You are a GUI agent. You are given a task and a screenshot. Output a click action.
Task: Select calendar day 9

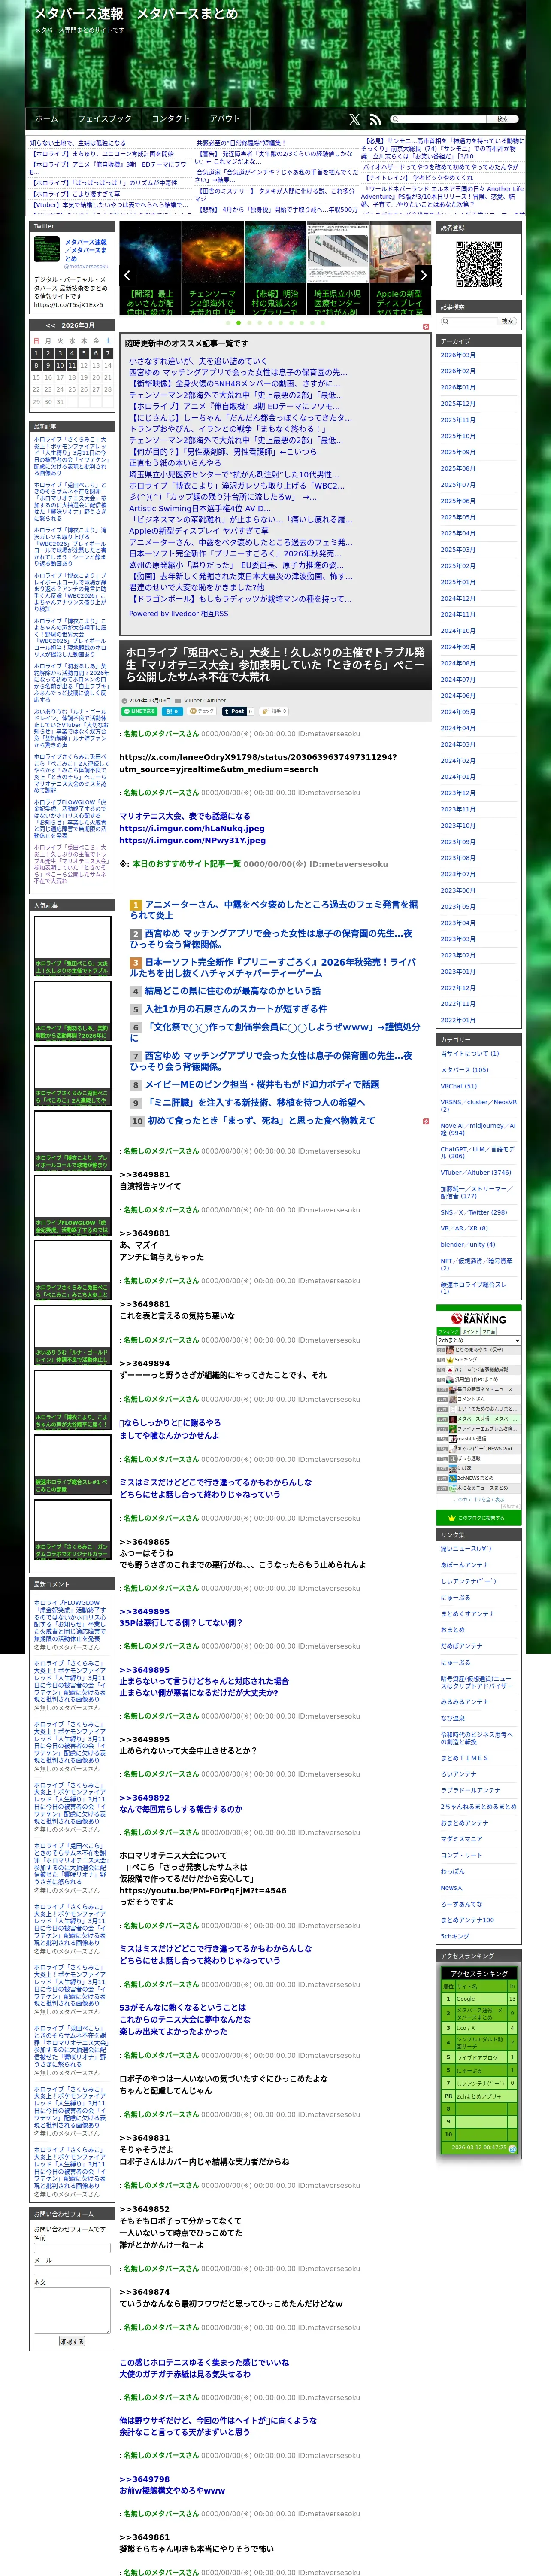coord(47,365)
